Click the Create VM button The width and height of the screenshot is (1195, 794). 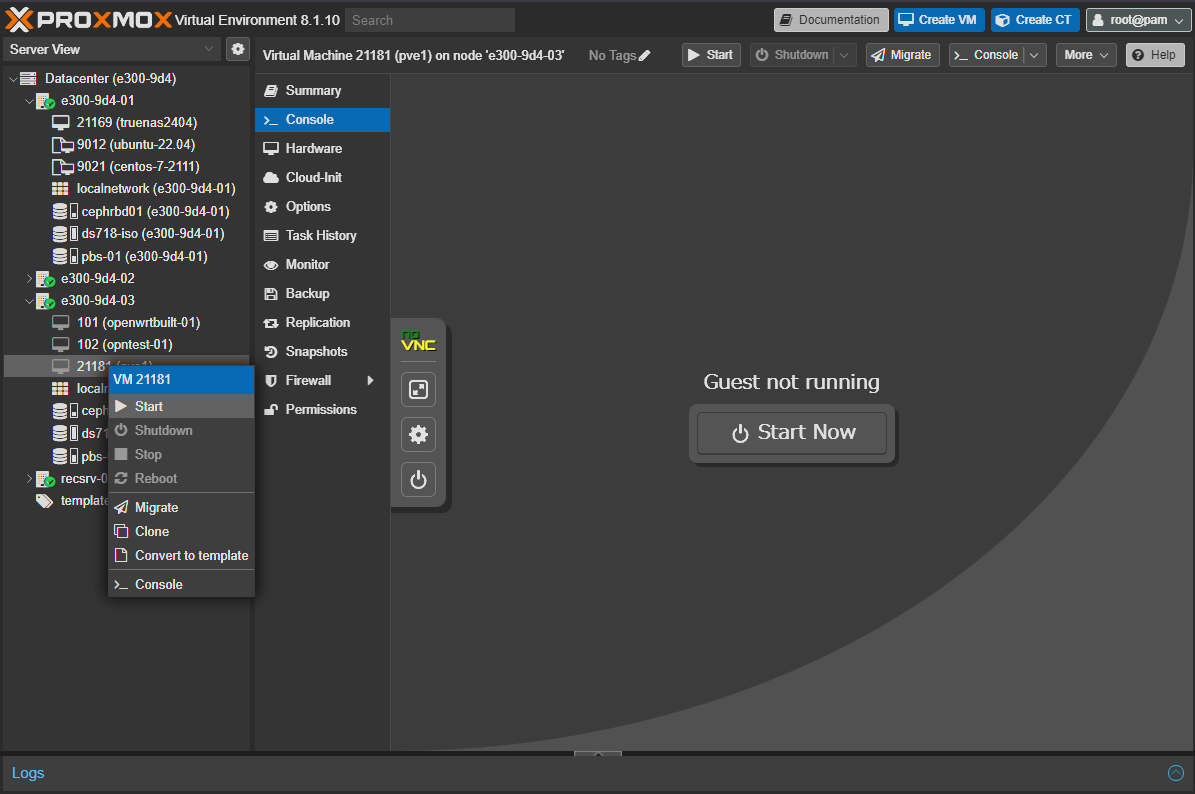pyautogui.click(x=939, y=21)
